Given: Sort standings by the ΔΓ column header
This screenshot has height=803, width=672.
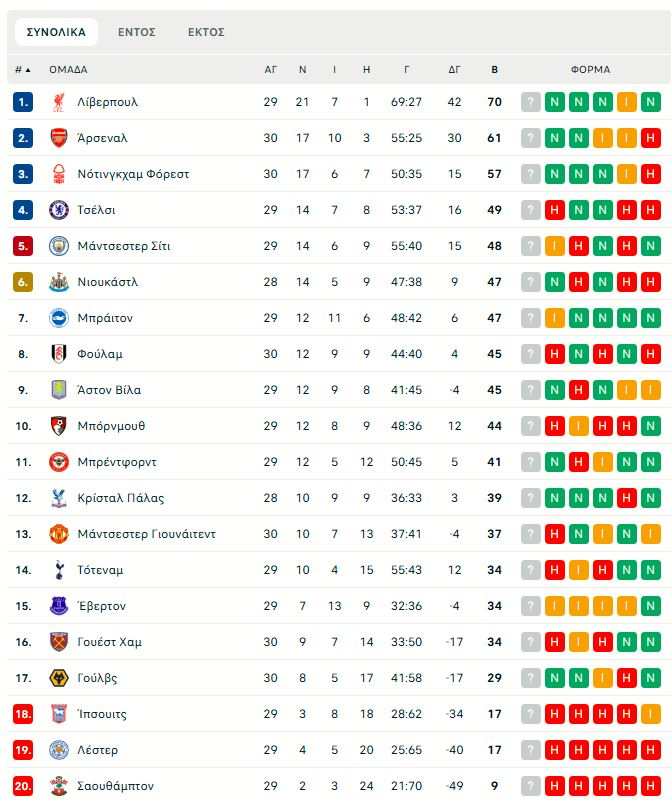Looking at the screenshot, I should pos(454,70).
